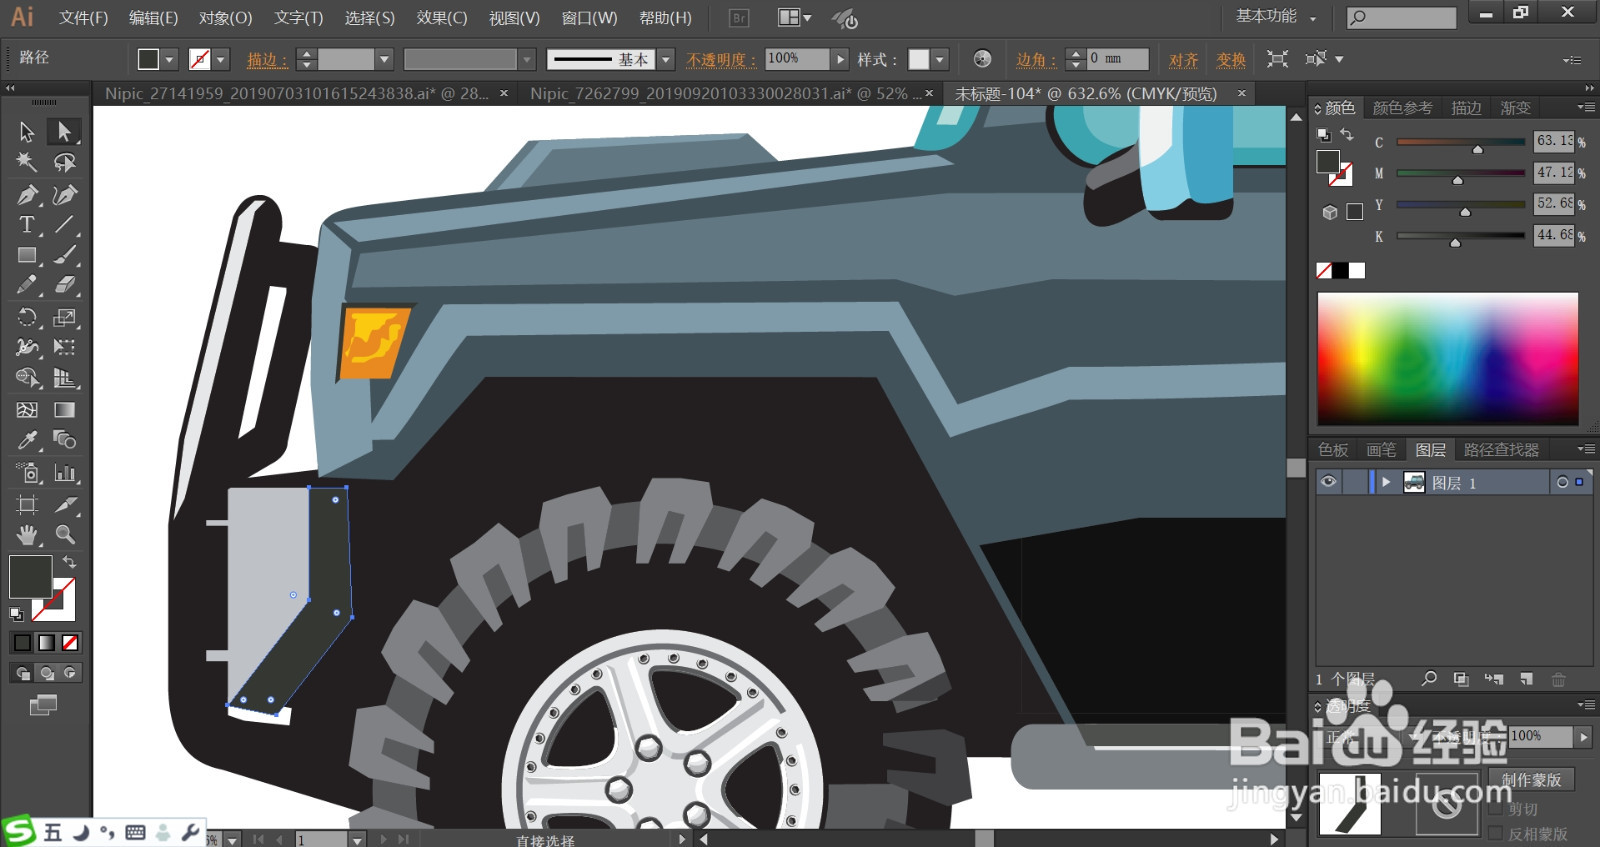Open the 样式 graphic style dropdown
The width and height of the screenshot is (1600, 847).
click(x=939, y=60)
